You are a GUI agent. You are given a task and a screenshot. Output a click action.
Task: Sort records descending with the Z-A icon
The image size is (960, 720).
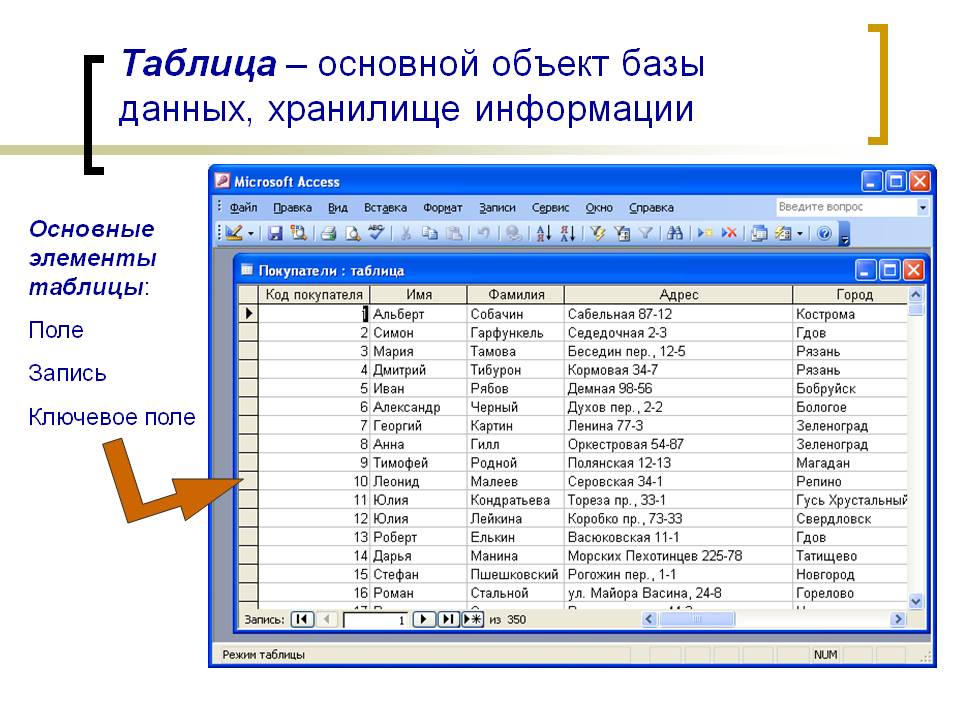[567, 233]
